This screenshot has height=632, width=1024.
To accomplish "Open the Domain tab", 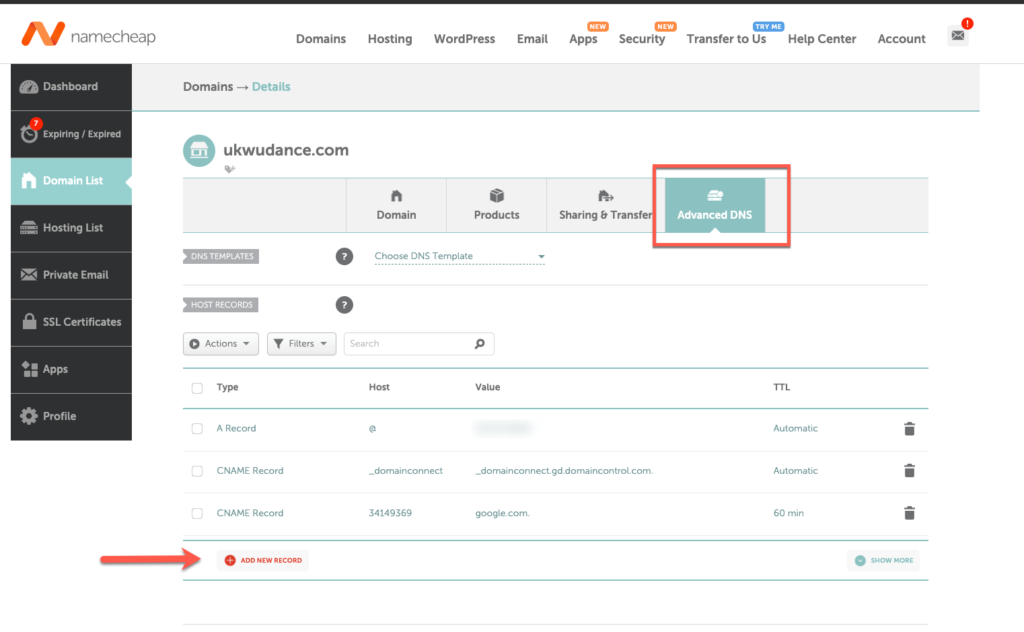I will (x=396, y=206).
